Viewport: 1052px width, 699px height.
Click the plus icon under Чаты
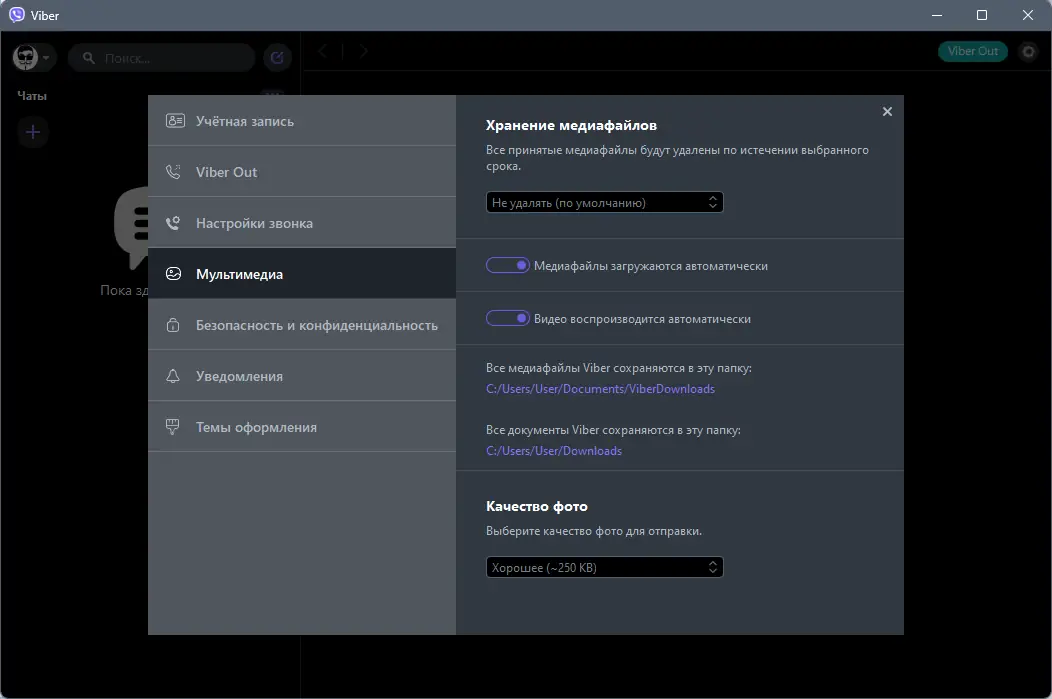(x=33, y=131)
